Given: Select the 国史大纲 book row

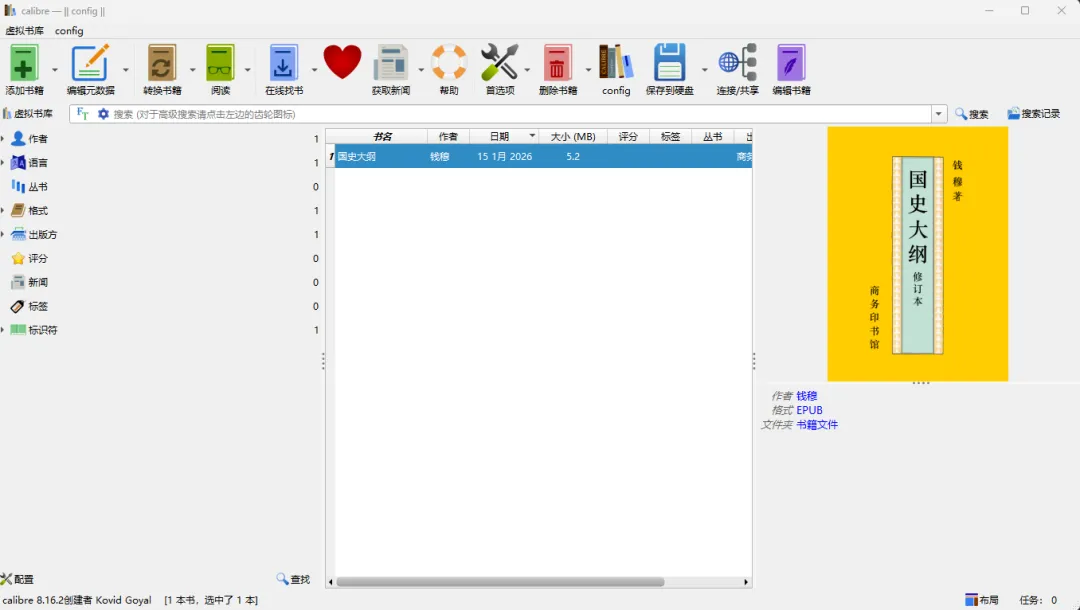Looking at the screenshot, I should 539,156.
